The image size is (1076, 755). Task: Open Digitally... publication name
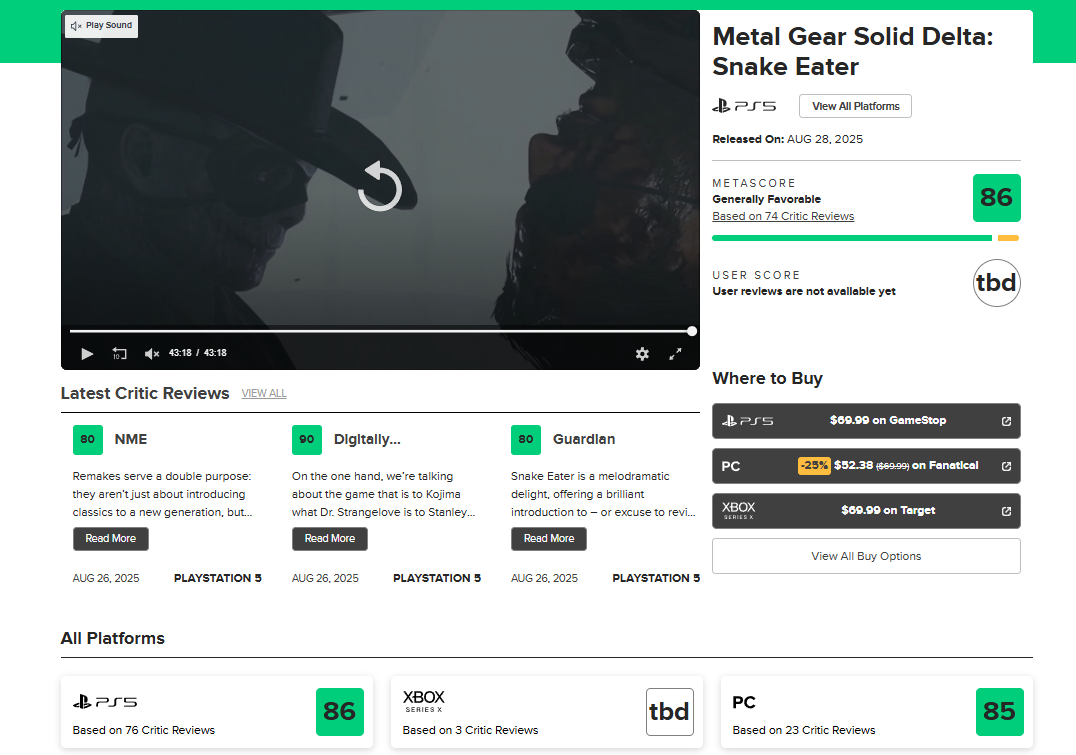tap(367, 439)
